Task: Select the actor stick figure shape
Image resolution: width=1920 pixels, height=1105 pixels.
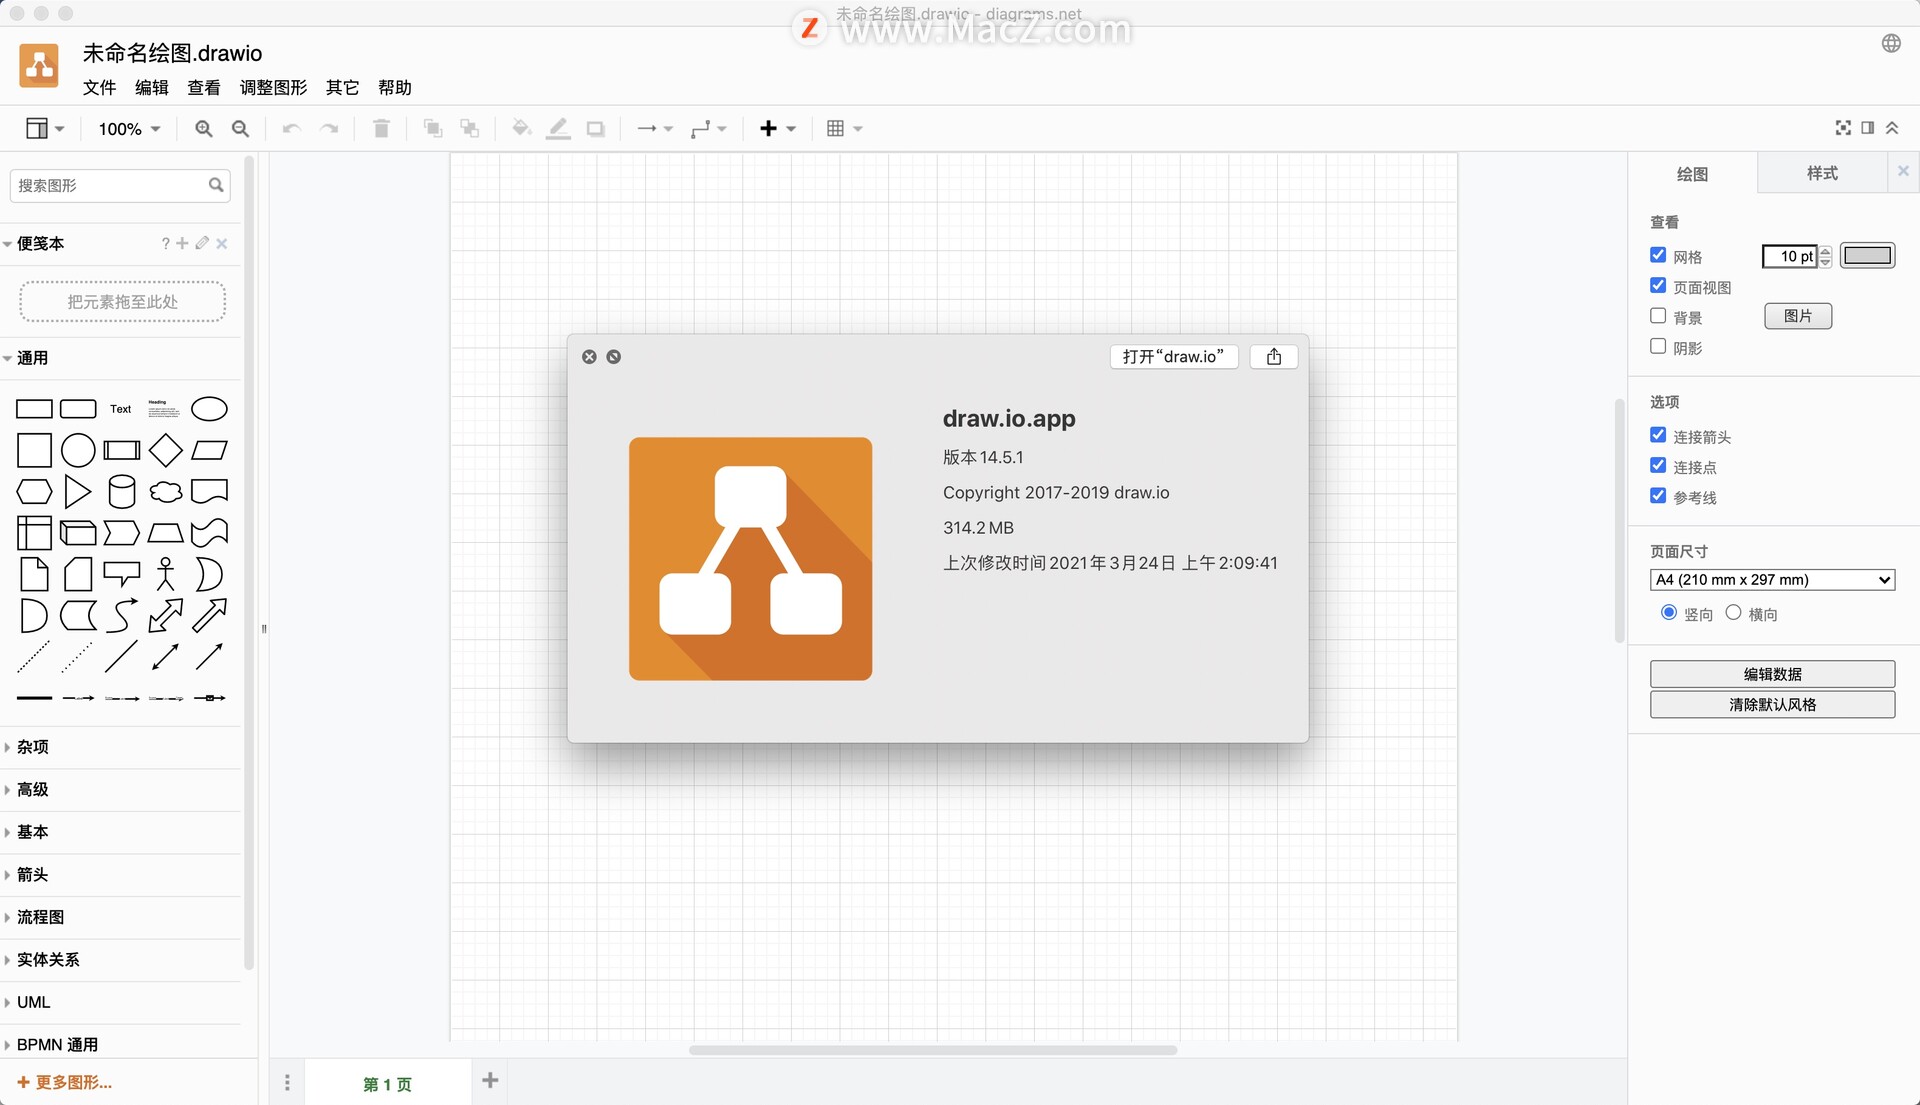Action: [x=166, y=574]
